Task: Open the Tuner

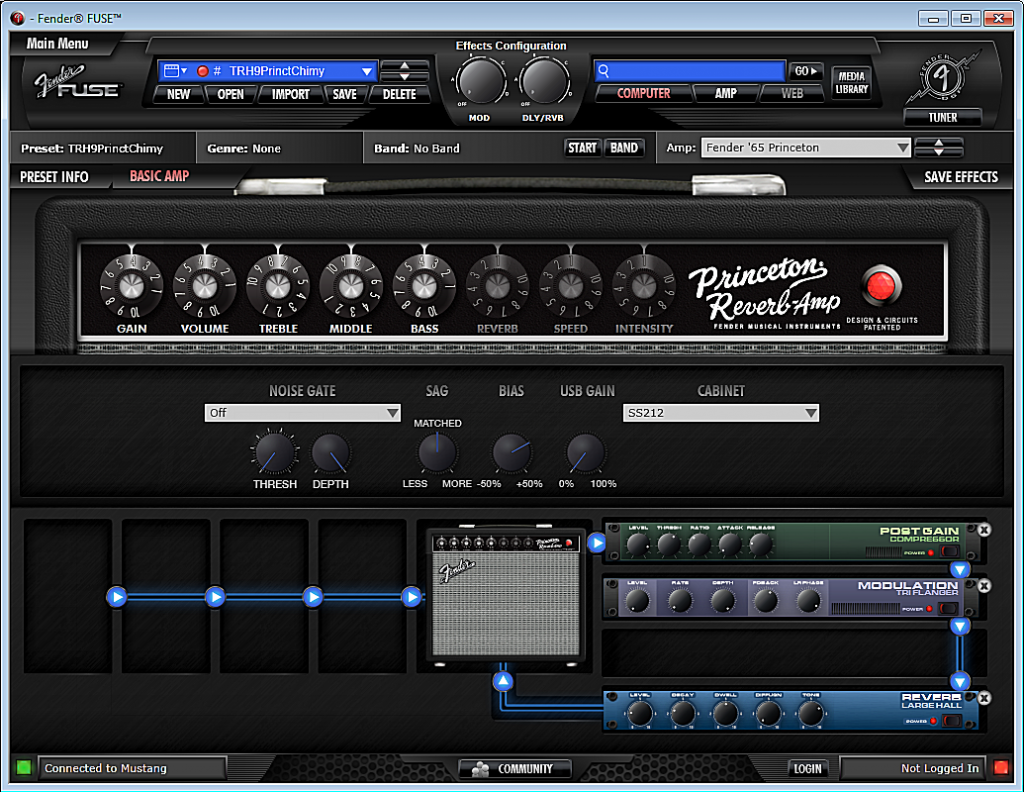Action: tap(942, 117)
